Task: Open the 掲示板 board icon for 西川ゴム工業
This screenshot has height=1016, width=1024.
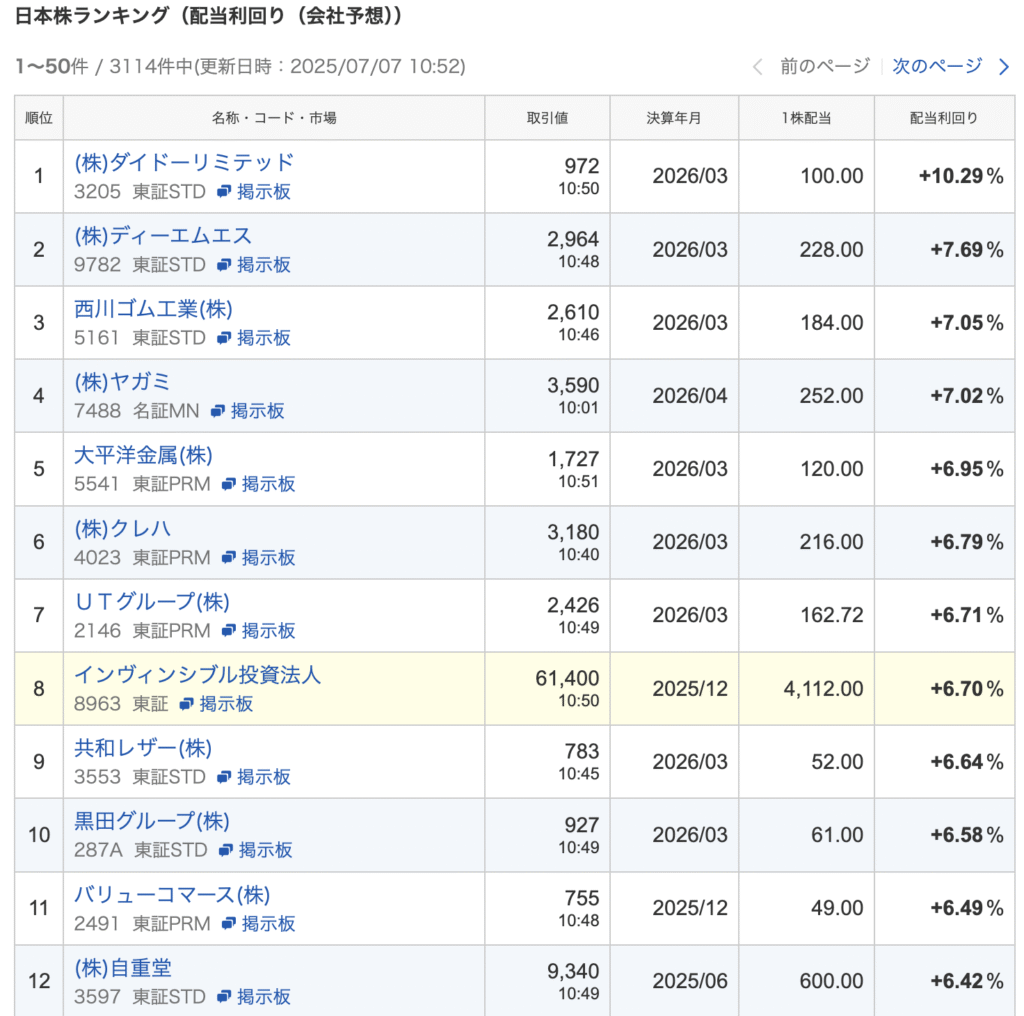Action: (x=224, y=338)
